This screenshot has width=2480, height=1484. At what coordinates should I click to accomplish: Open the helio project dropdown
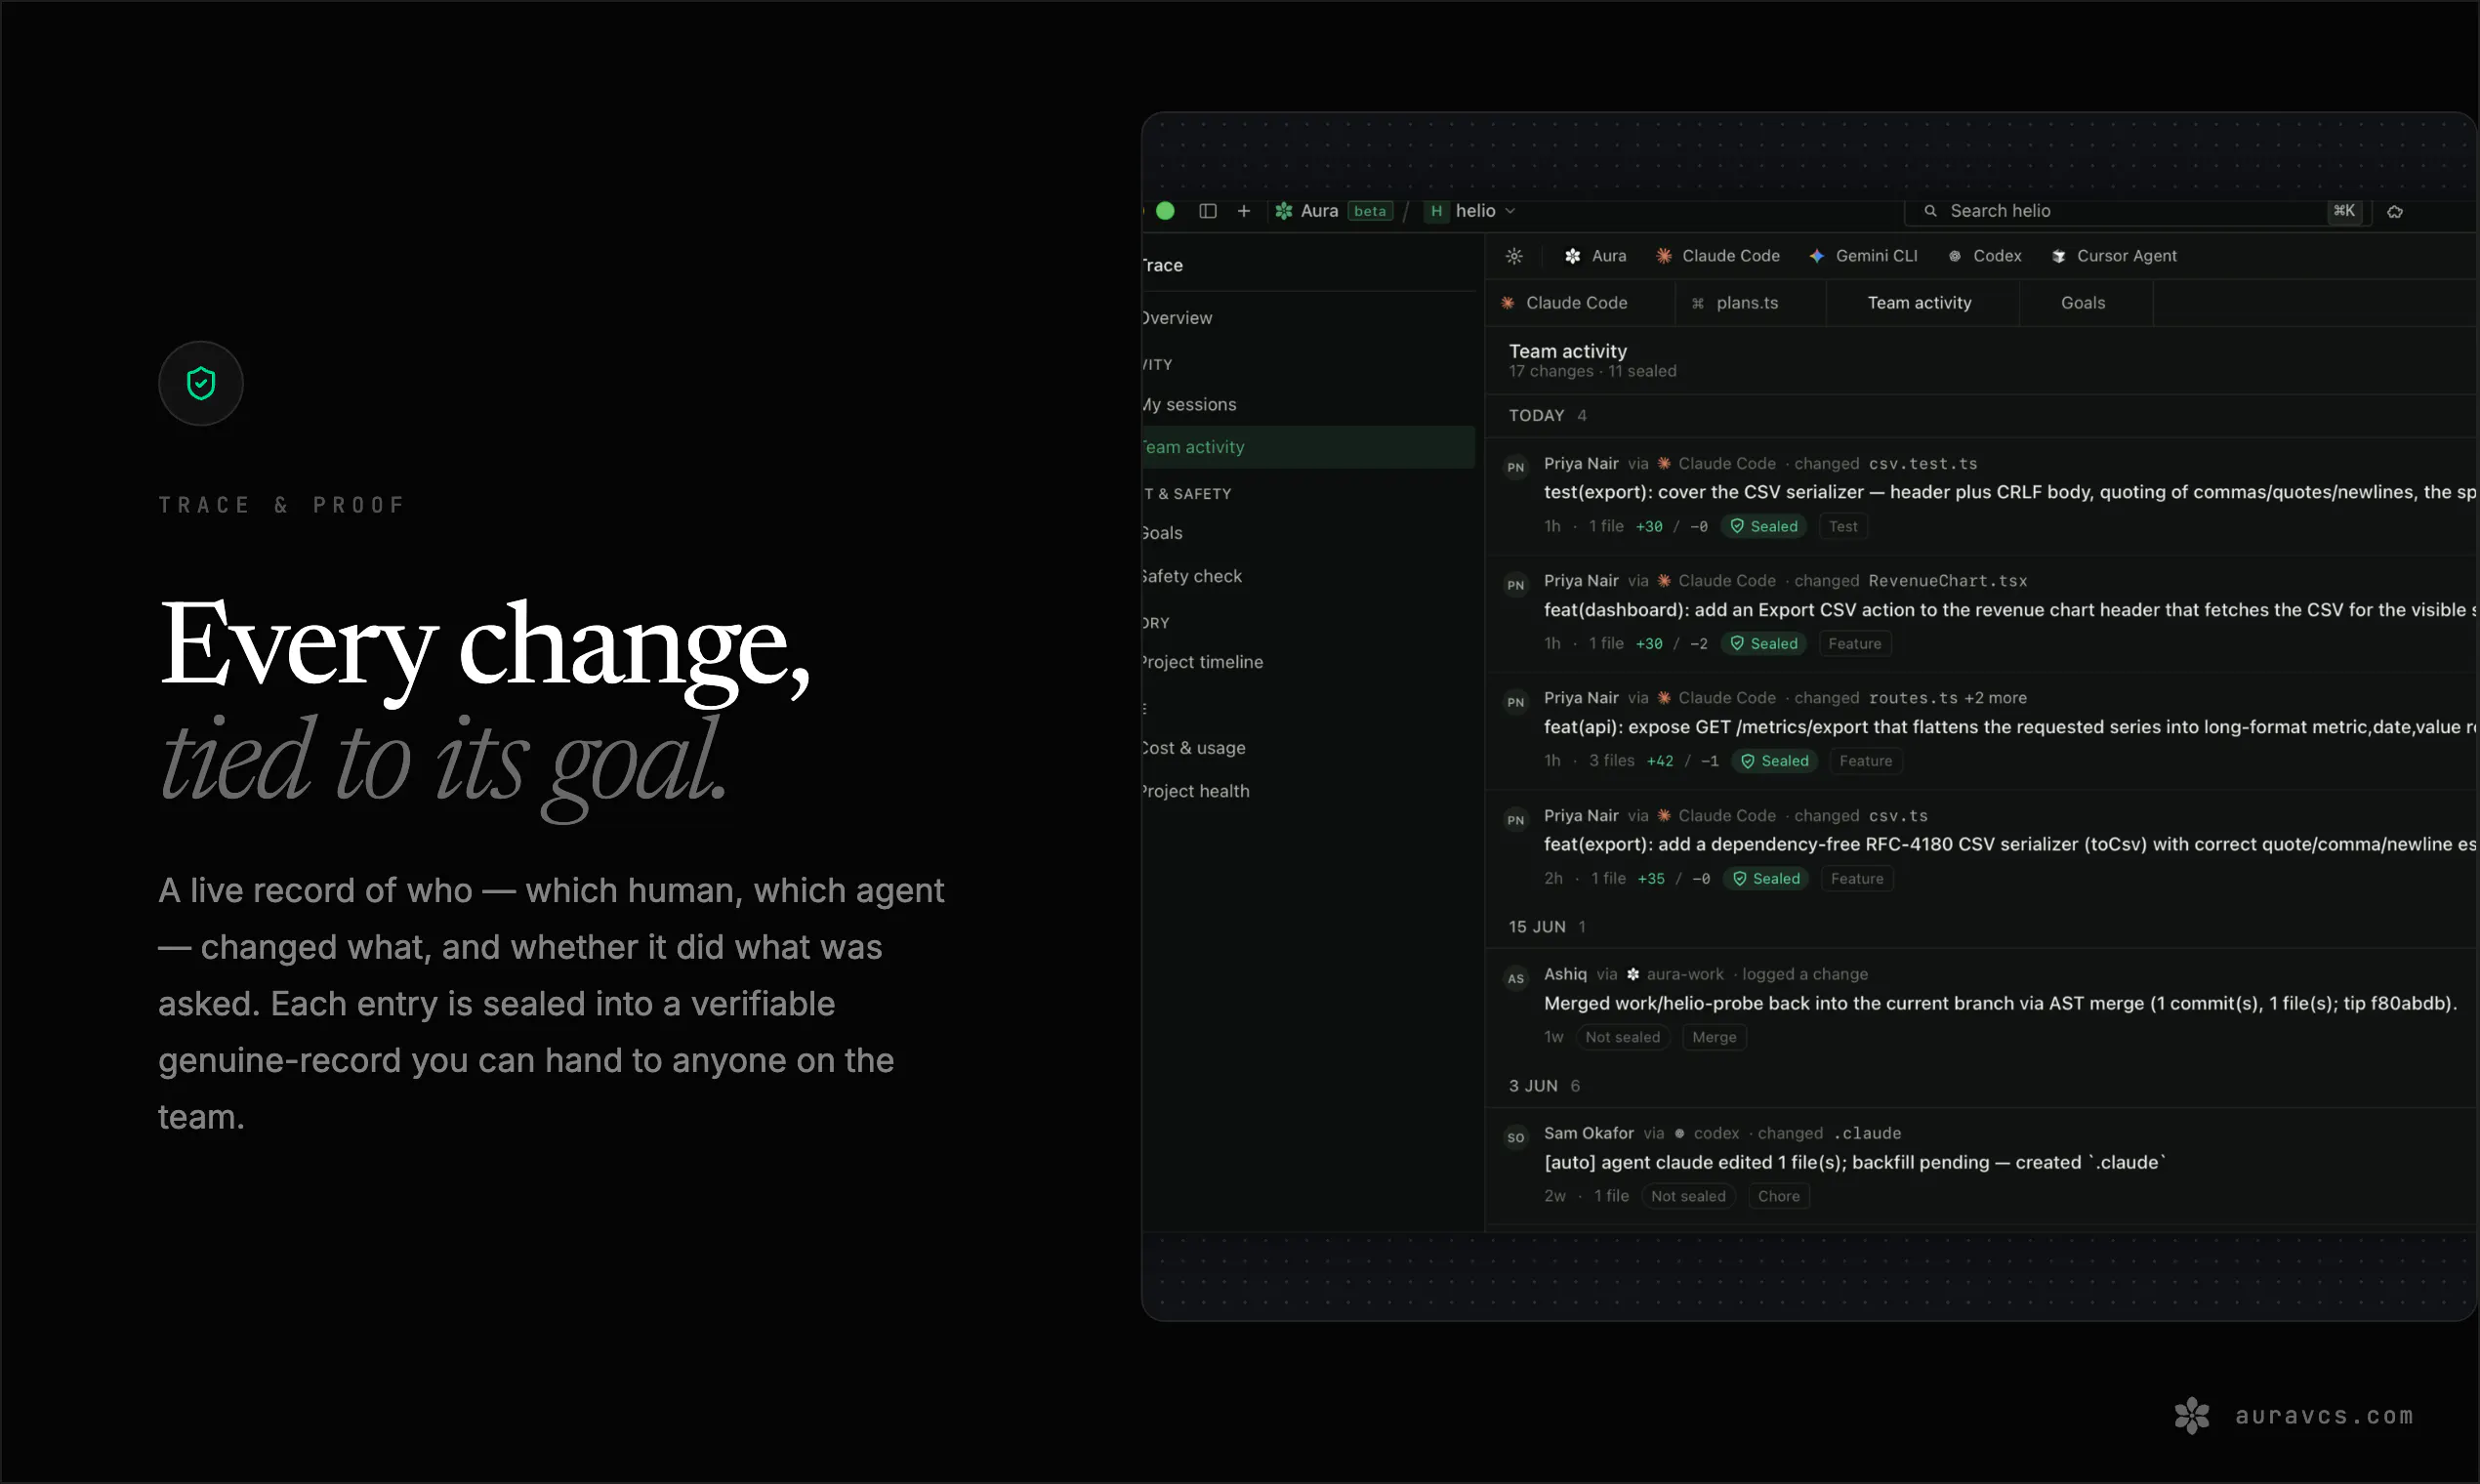[1484, 211]
